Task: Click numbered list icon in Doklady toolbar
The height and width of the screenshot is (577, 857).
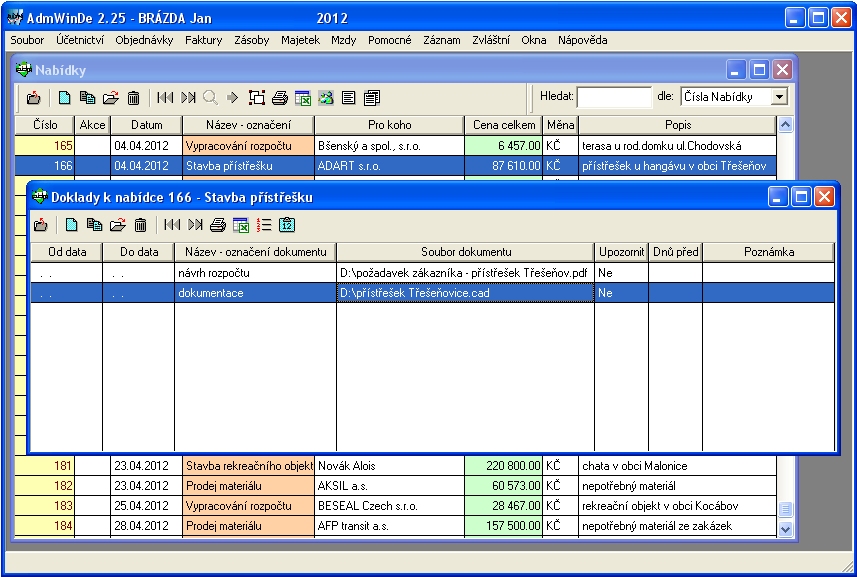Action: [x=264, y=225]
